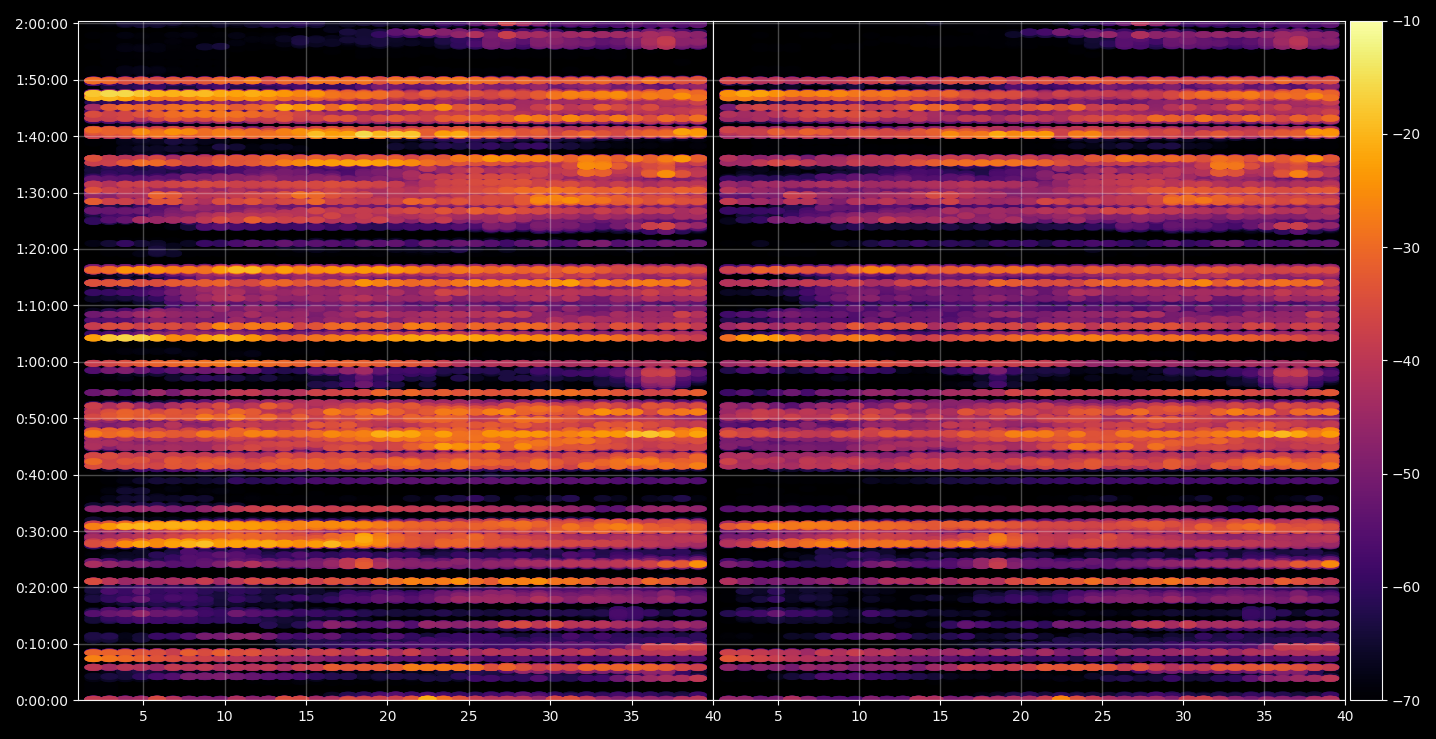
Task: Select x-axis tick 10 of left heatmap
Action: click(224, 716)
